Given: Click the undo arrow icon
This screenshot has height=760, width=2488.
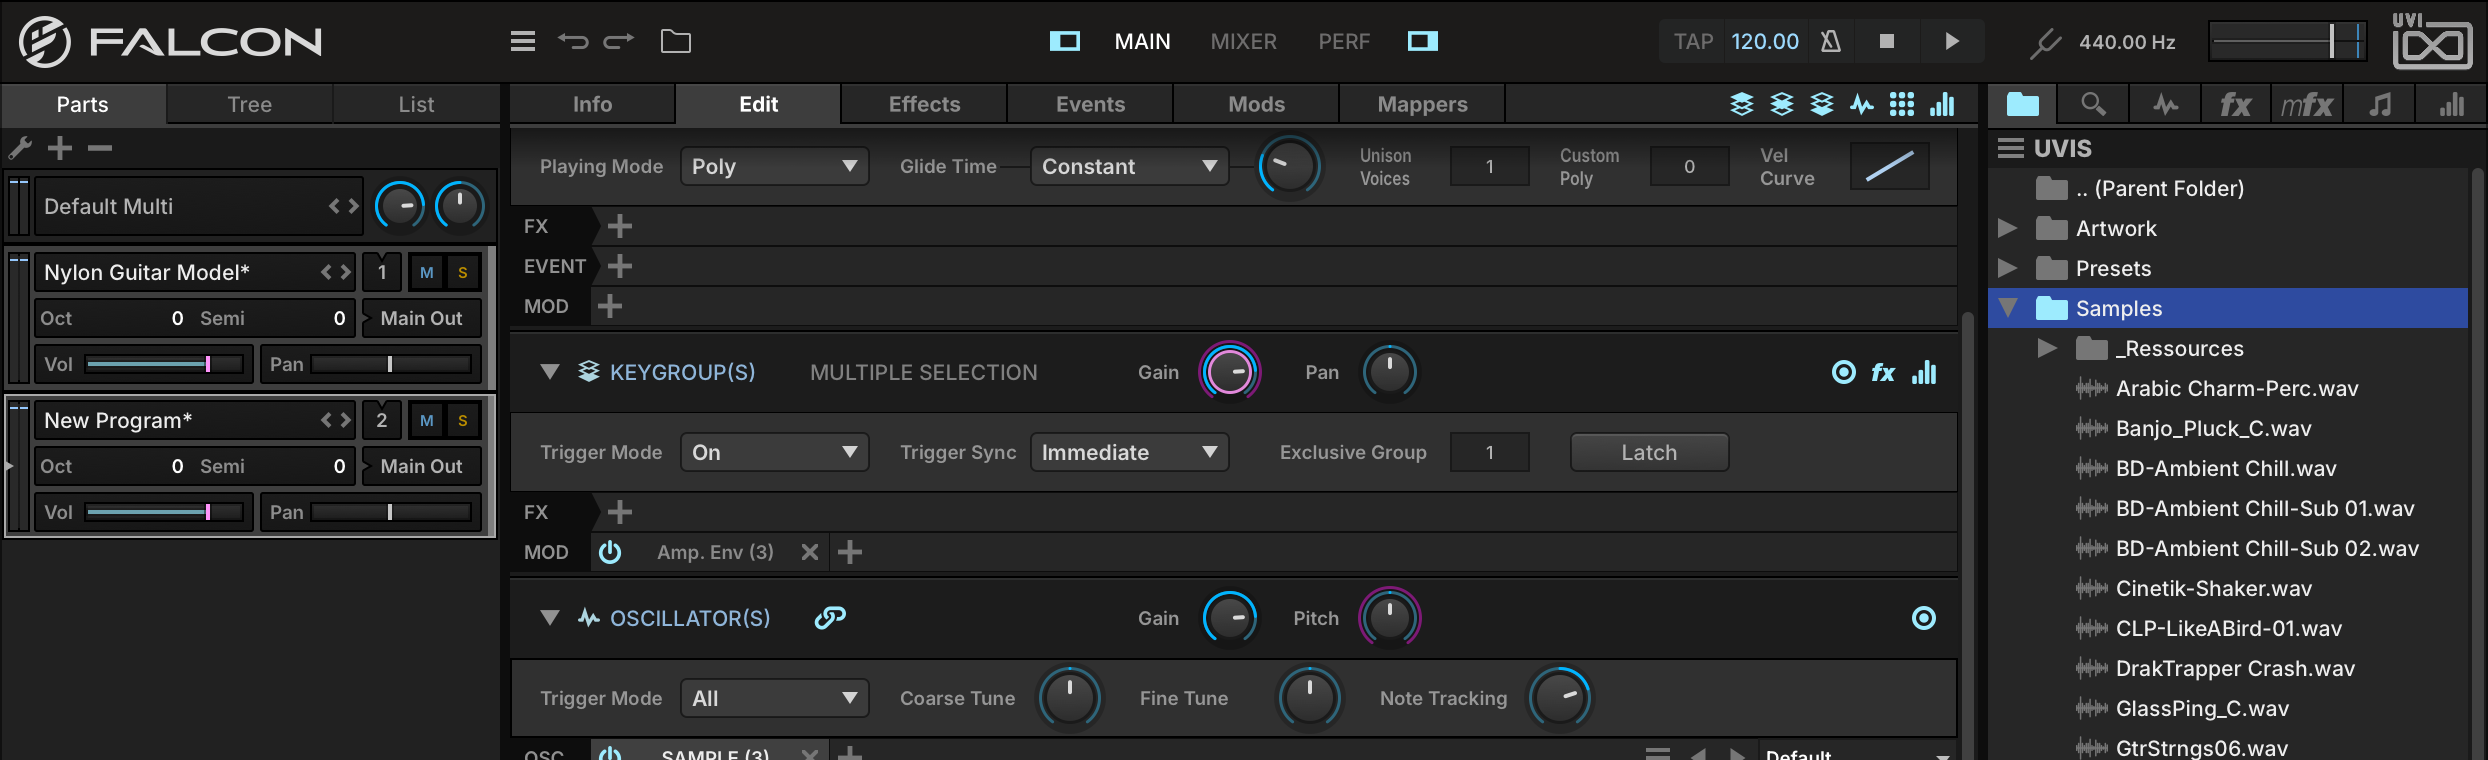Looking at the screenshot, I should (x=573, y=41).
